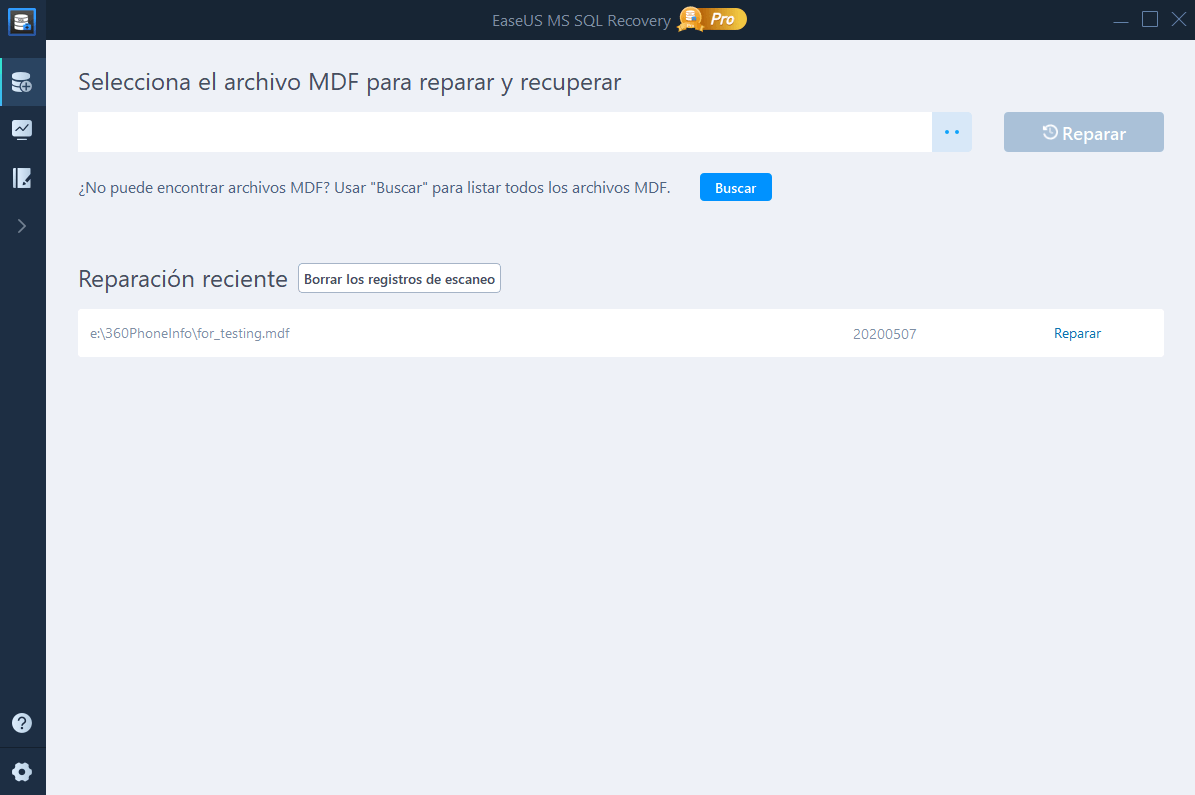1195x795 pixels.
Task: Maximize the EaseUS window
Action: coord(1150,19)
